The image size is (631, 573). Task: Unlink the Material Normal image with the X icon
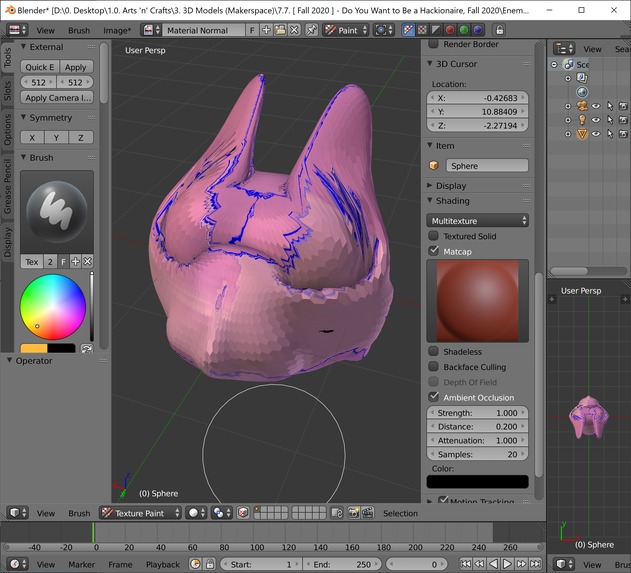click(x=294, y=30)
